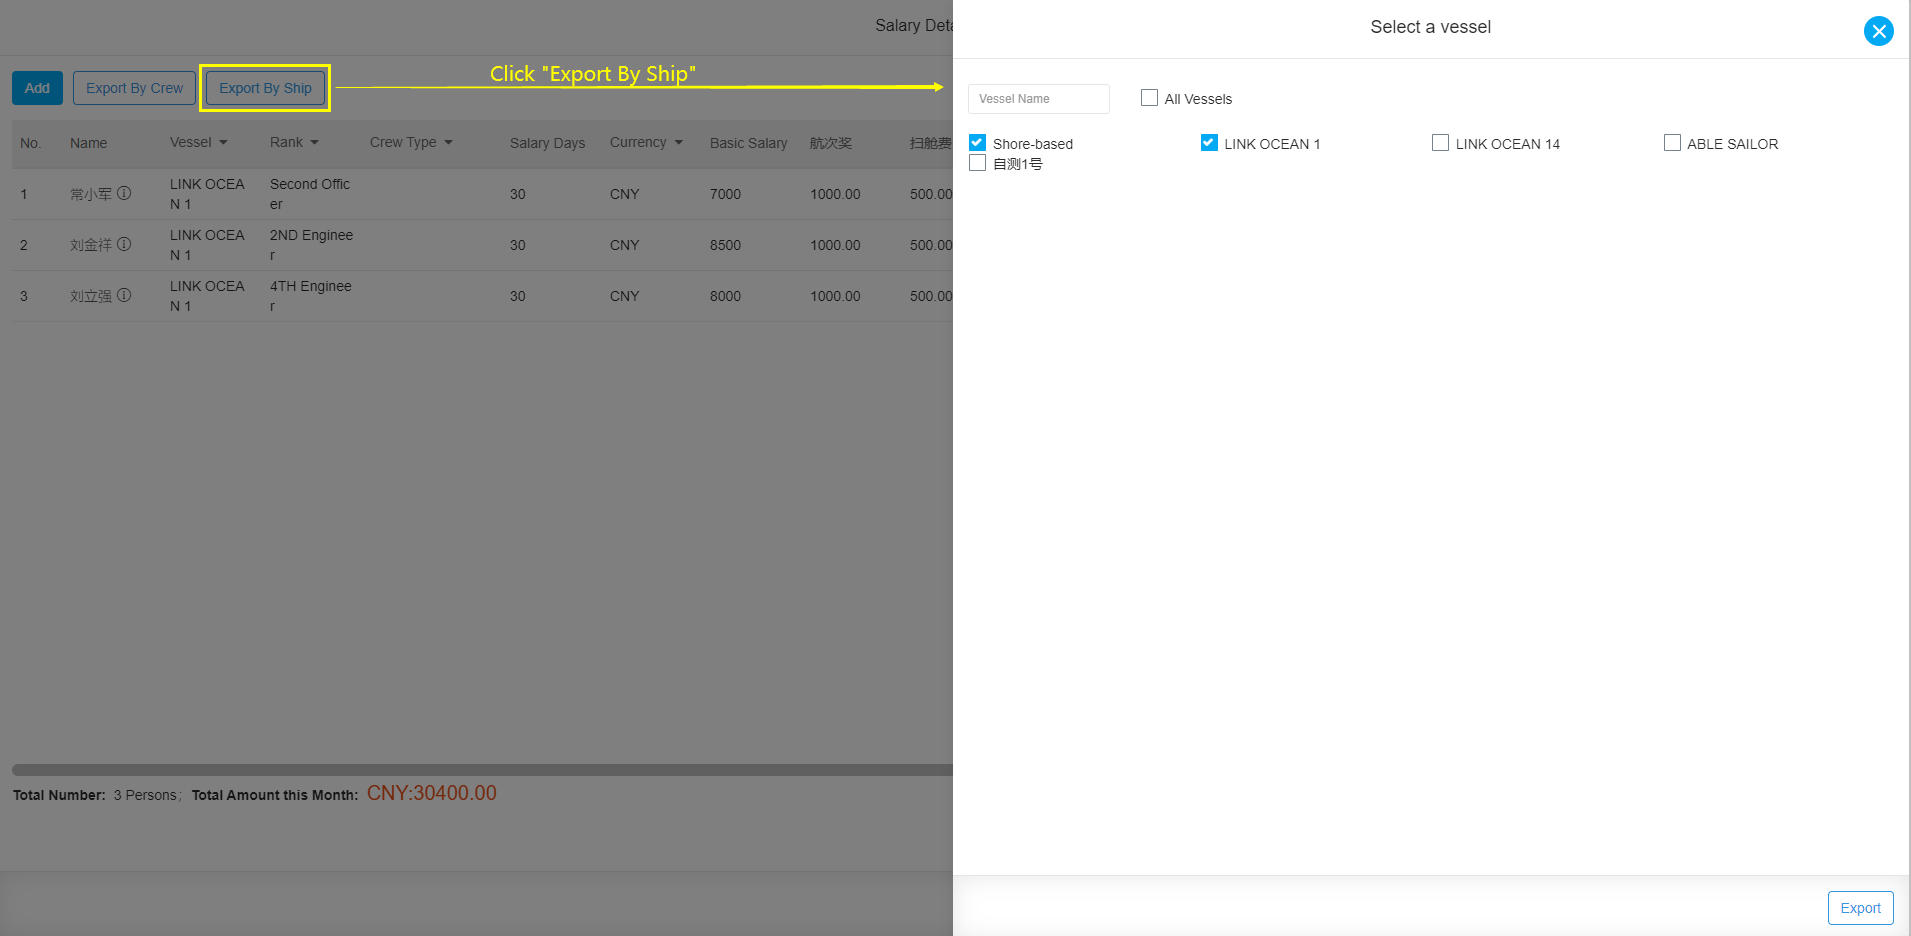Select crew name 常小军
This screenshot has width=1911, height=936.
pyautogui.click(x=91, y=194)
